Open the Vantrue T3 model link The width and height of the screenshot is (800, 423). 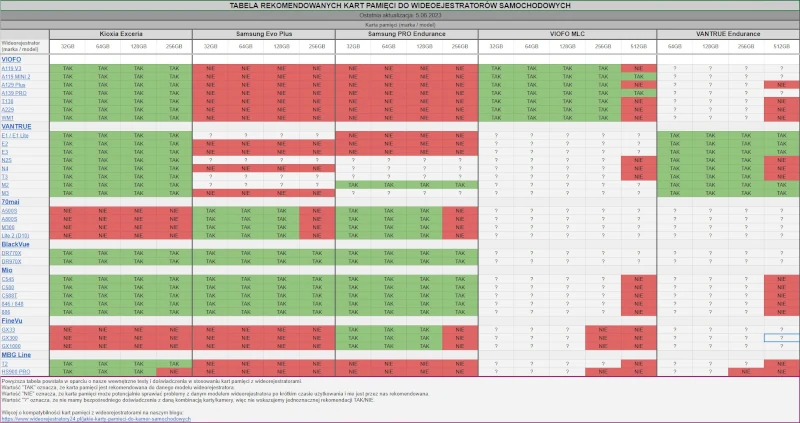(5, 177)
